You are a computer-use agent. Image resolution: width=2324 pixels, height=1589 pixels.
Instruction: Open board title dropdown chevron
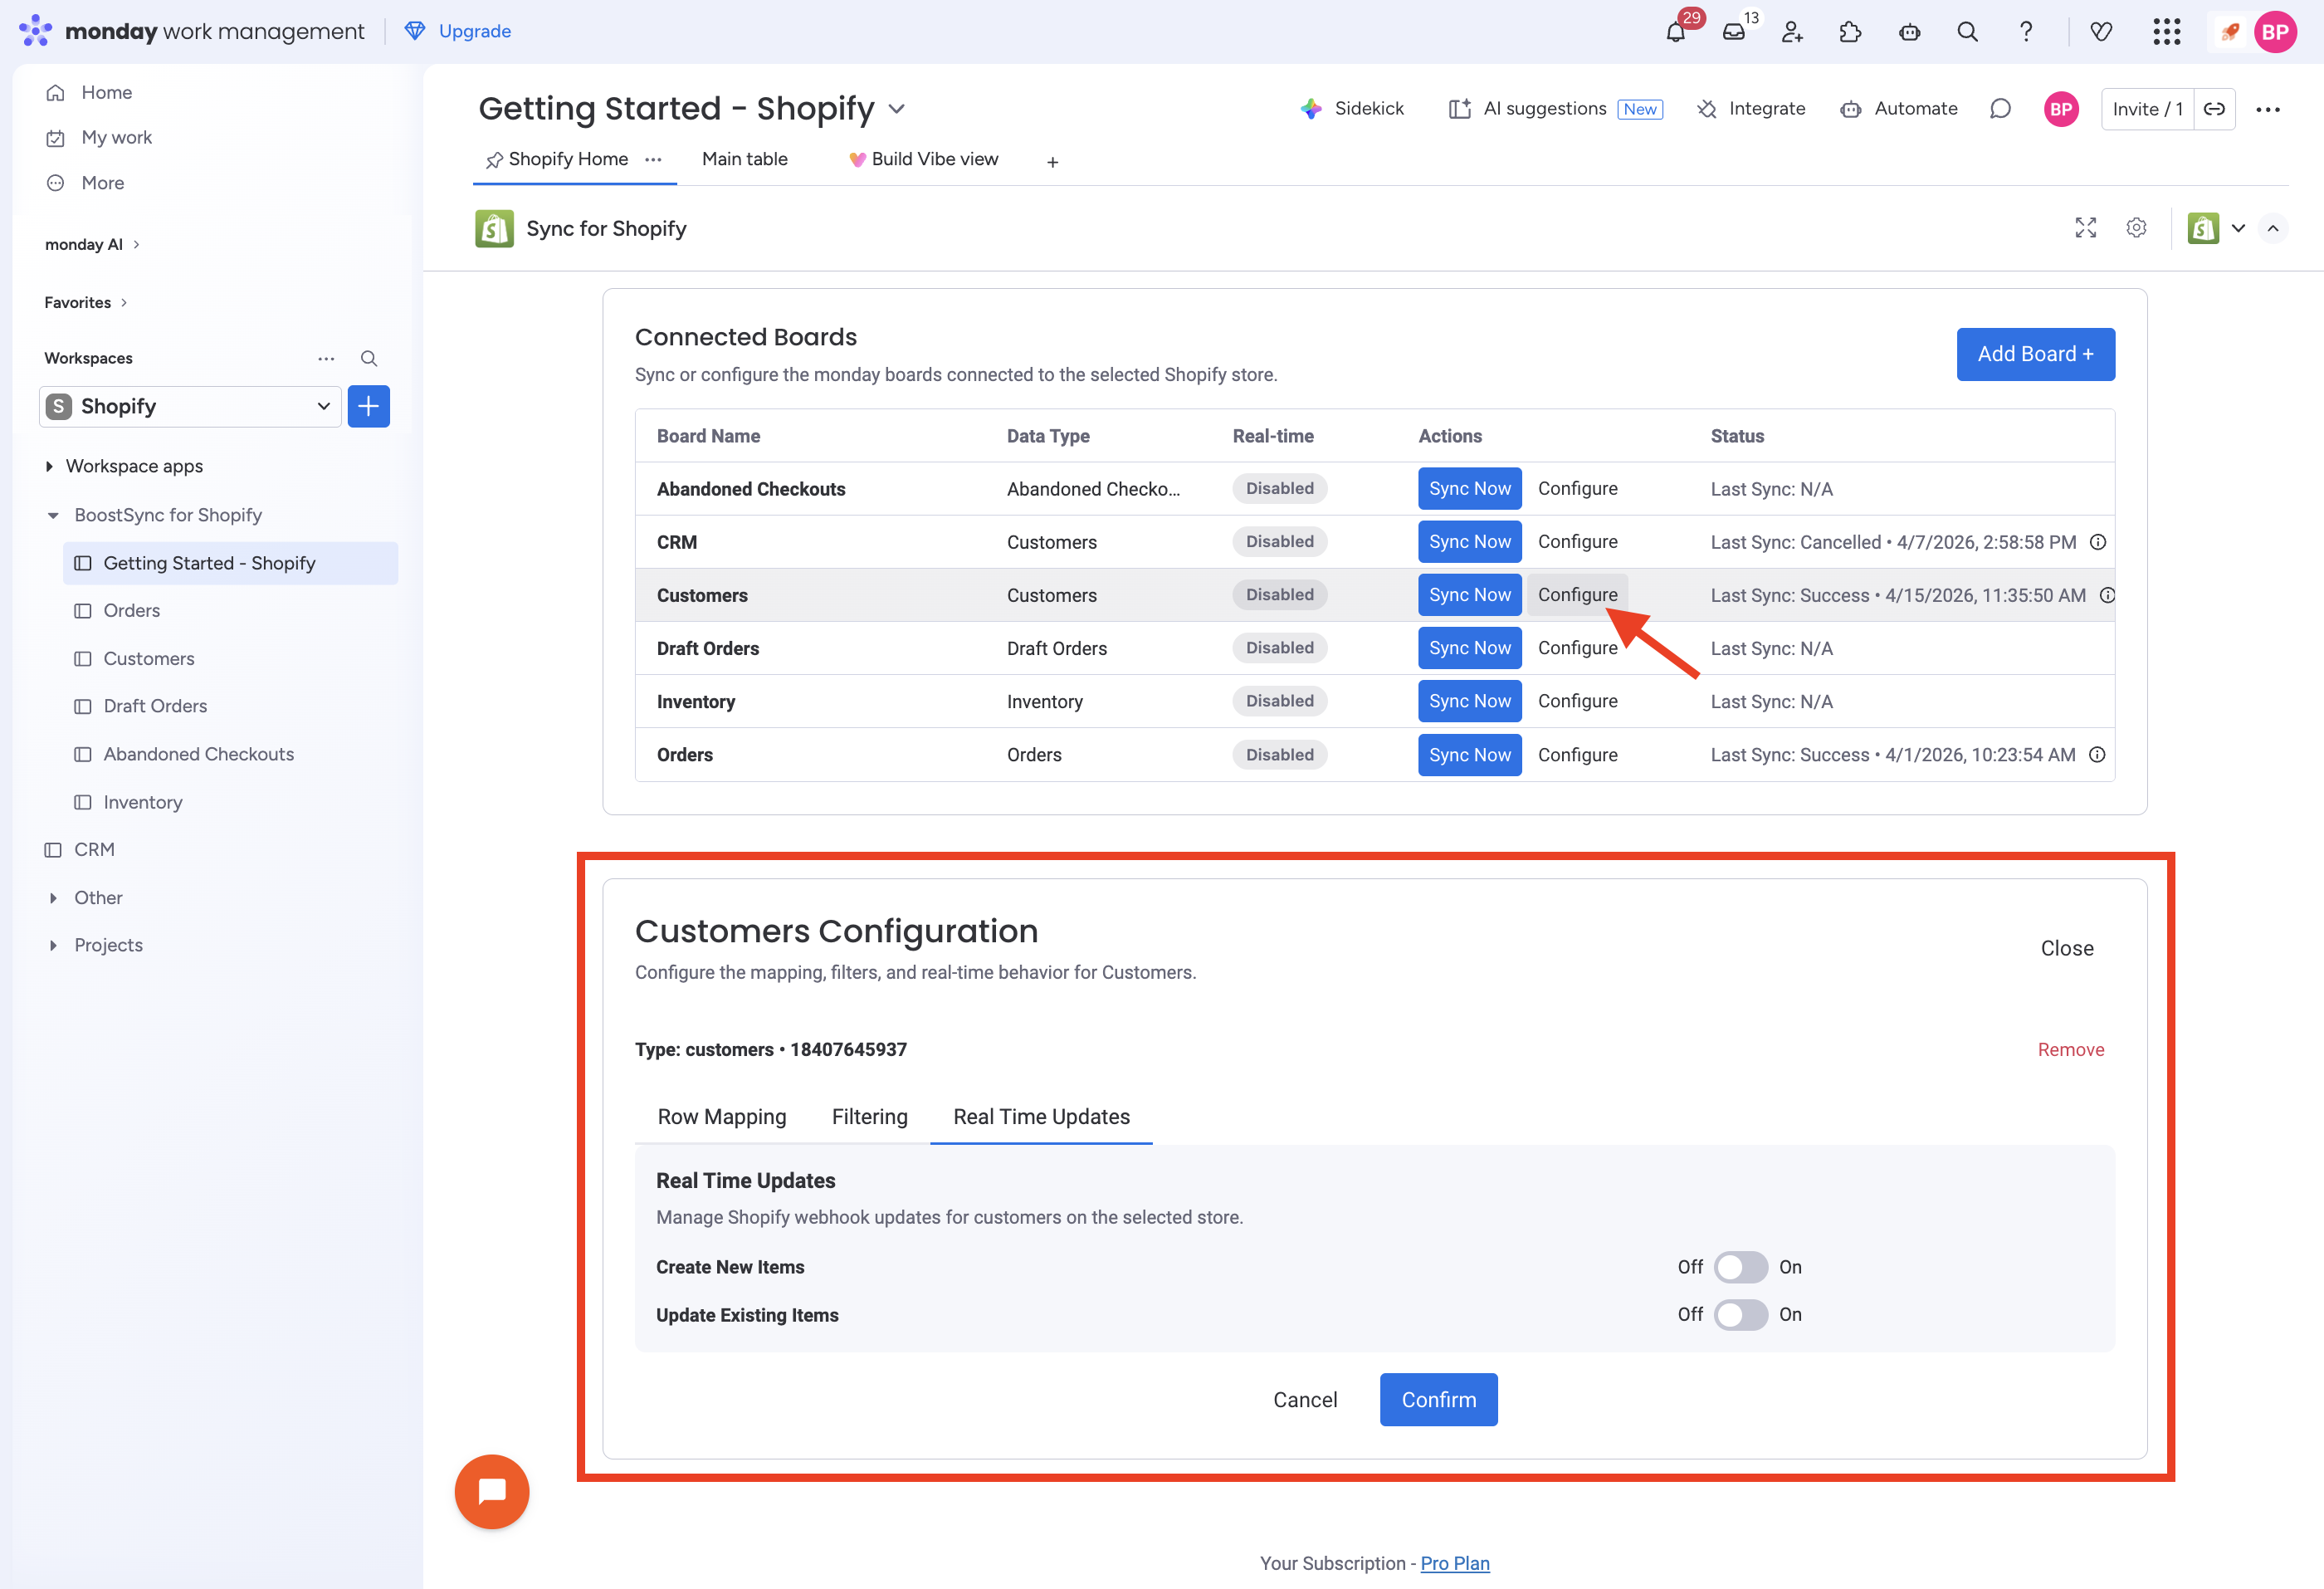[897, 109]
